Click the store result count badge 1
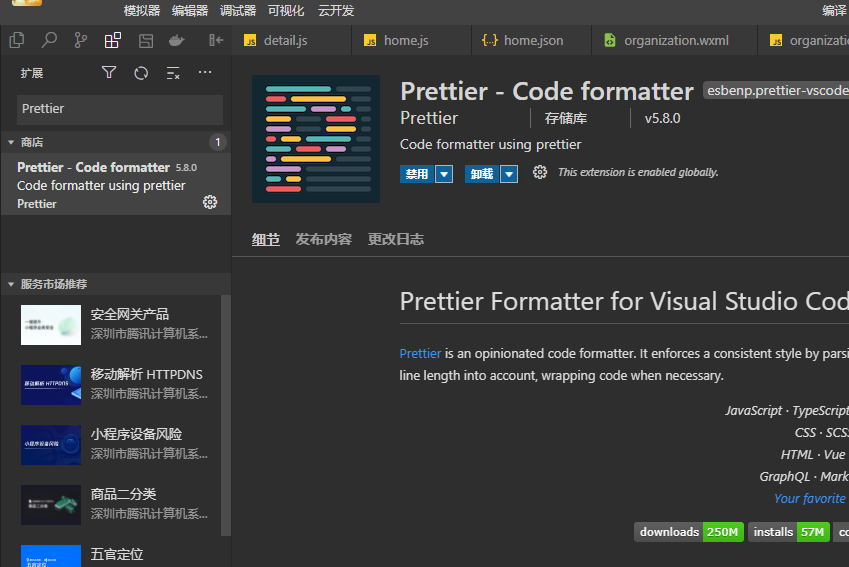 [x=218, y=142]
